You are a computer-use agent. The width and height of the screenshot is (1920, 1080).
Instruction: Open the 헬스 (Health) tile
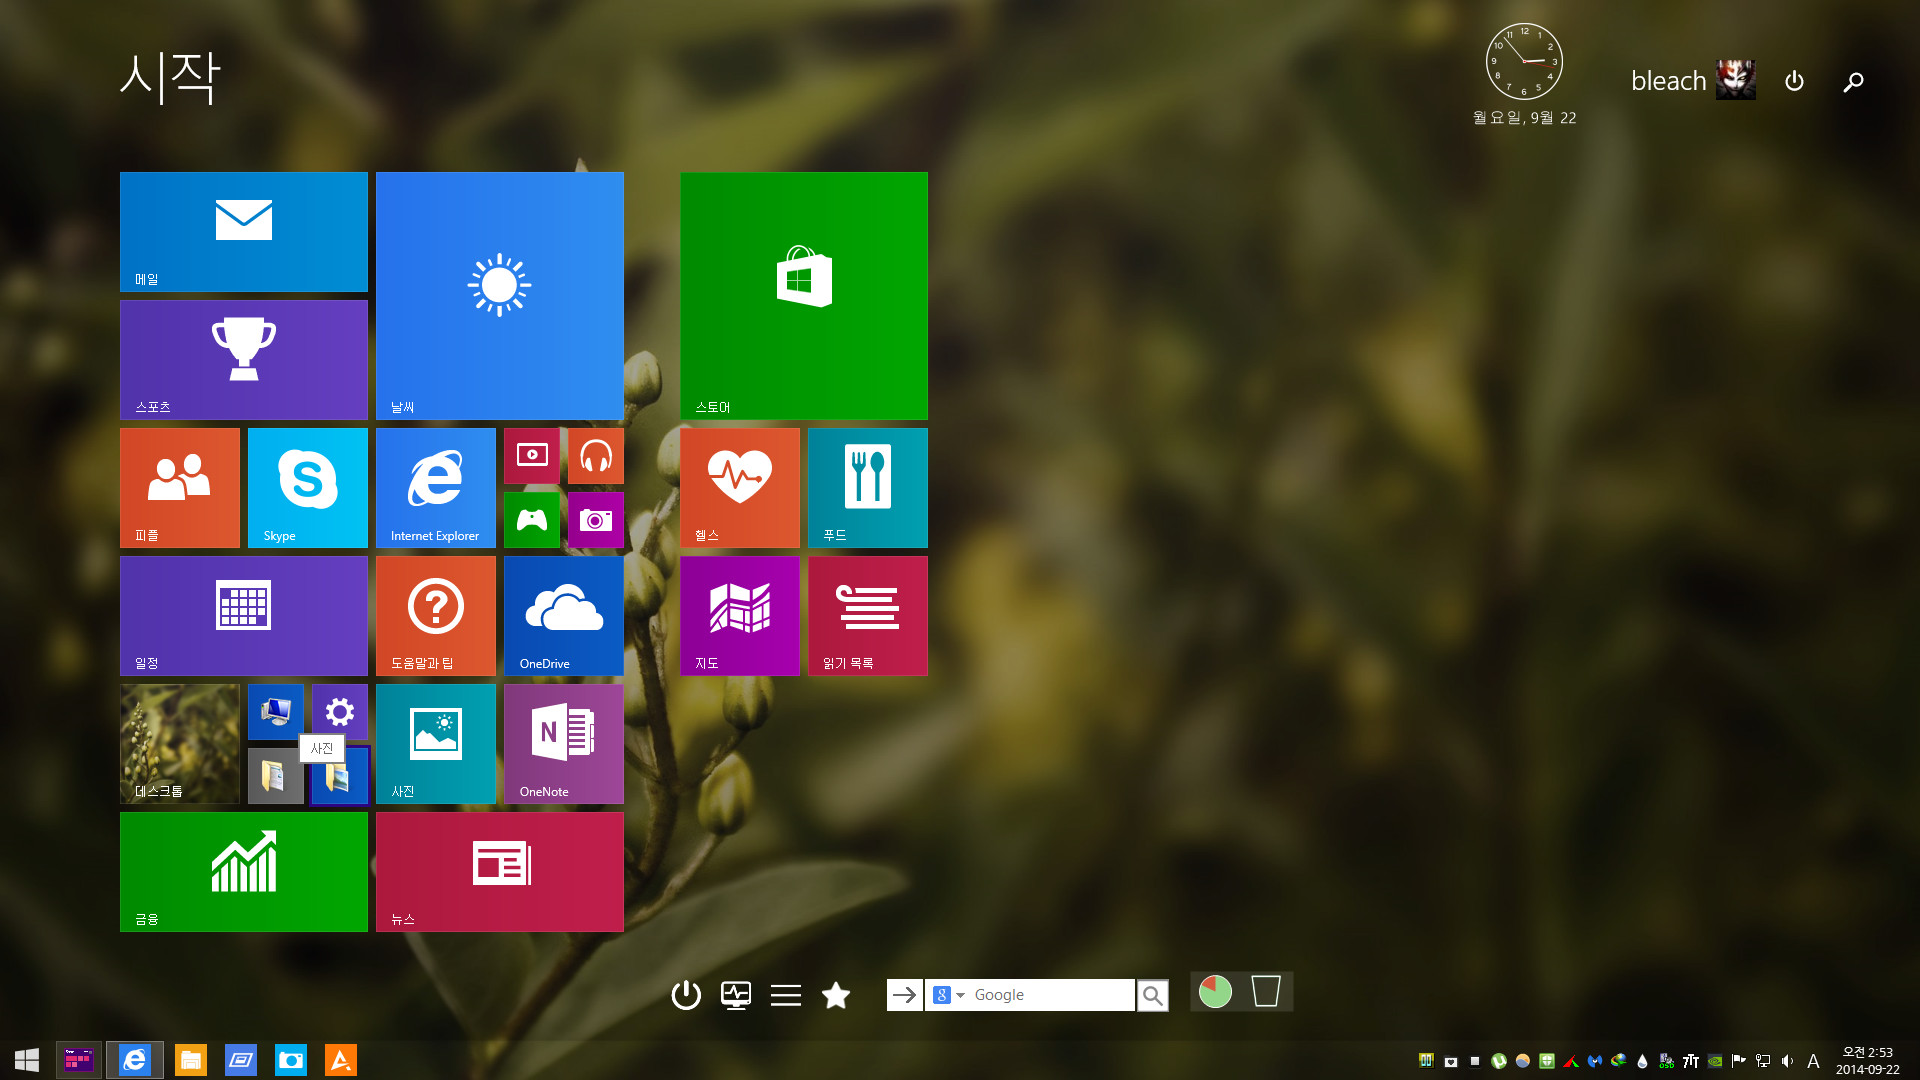click(740, 488)
